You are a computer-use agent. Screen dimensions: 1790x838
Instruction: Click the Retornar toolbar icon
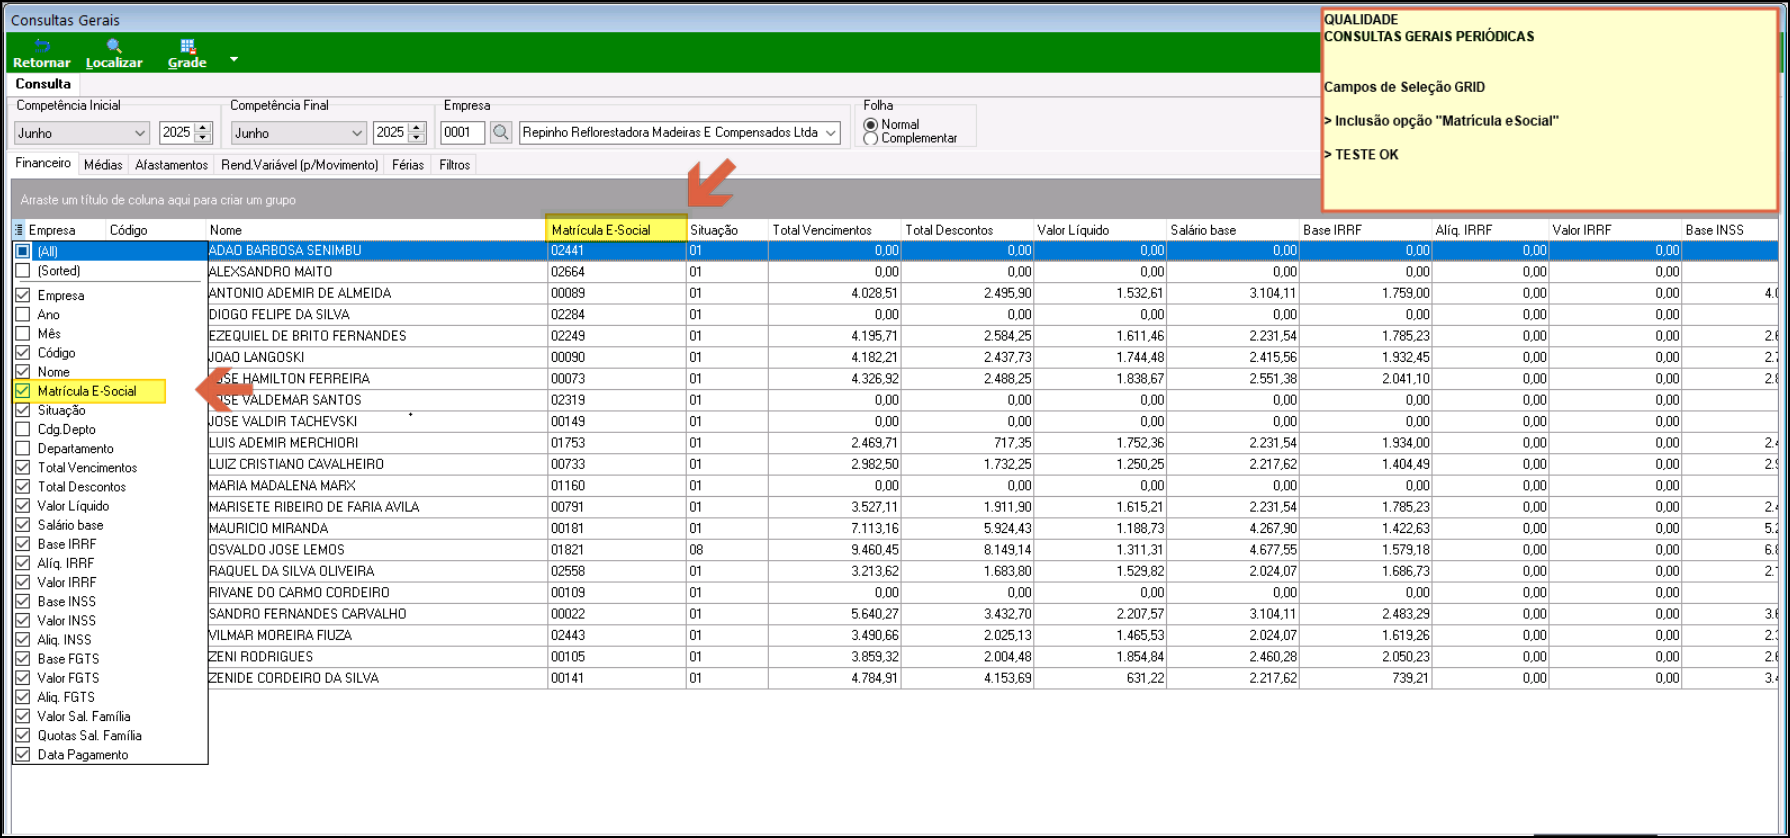click(42, 53)
